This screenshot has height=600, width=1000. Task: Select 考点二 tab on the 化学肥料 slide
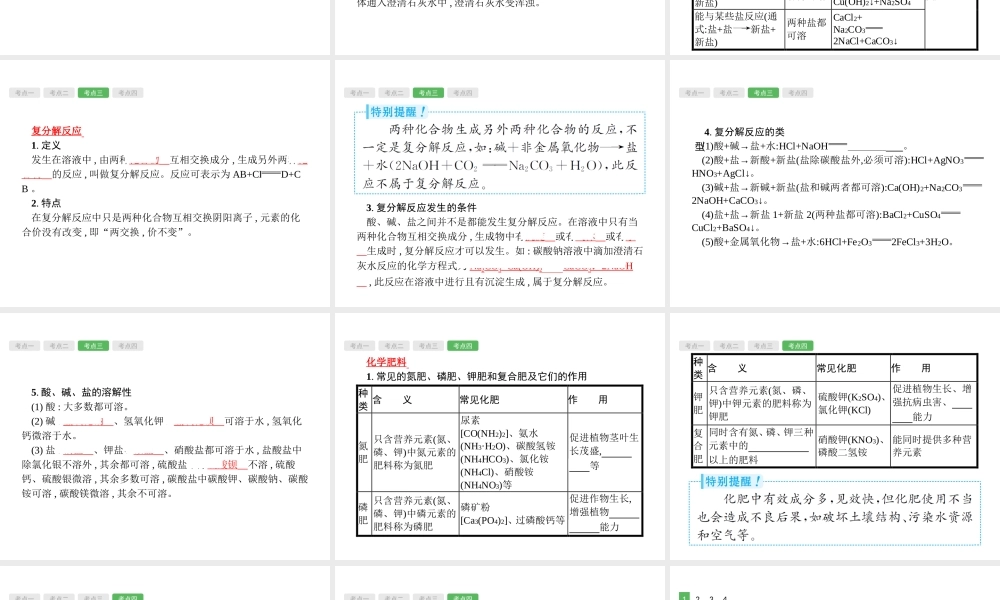coord(393,346)
